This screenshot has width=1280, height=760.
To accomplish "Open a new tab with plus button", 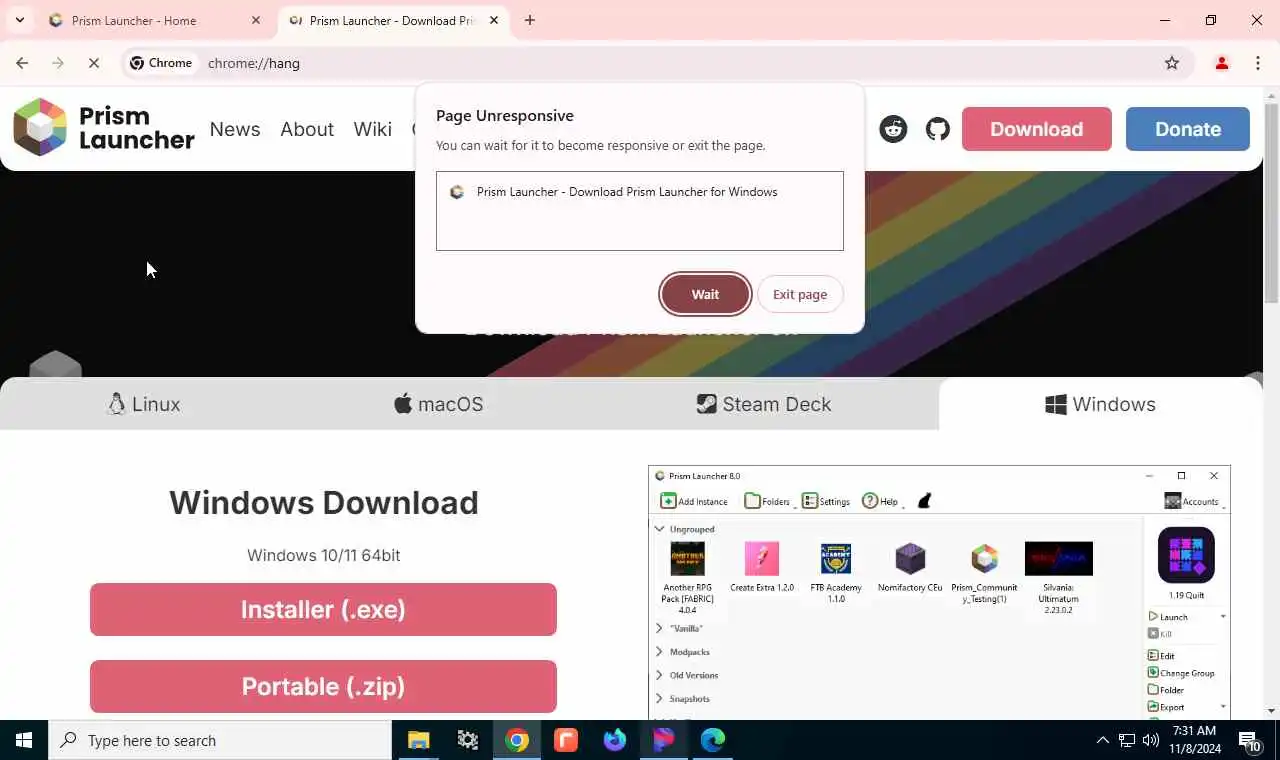I will [530, 20].
